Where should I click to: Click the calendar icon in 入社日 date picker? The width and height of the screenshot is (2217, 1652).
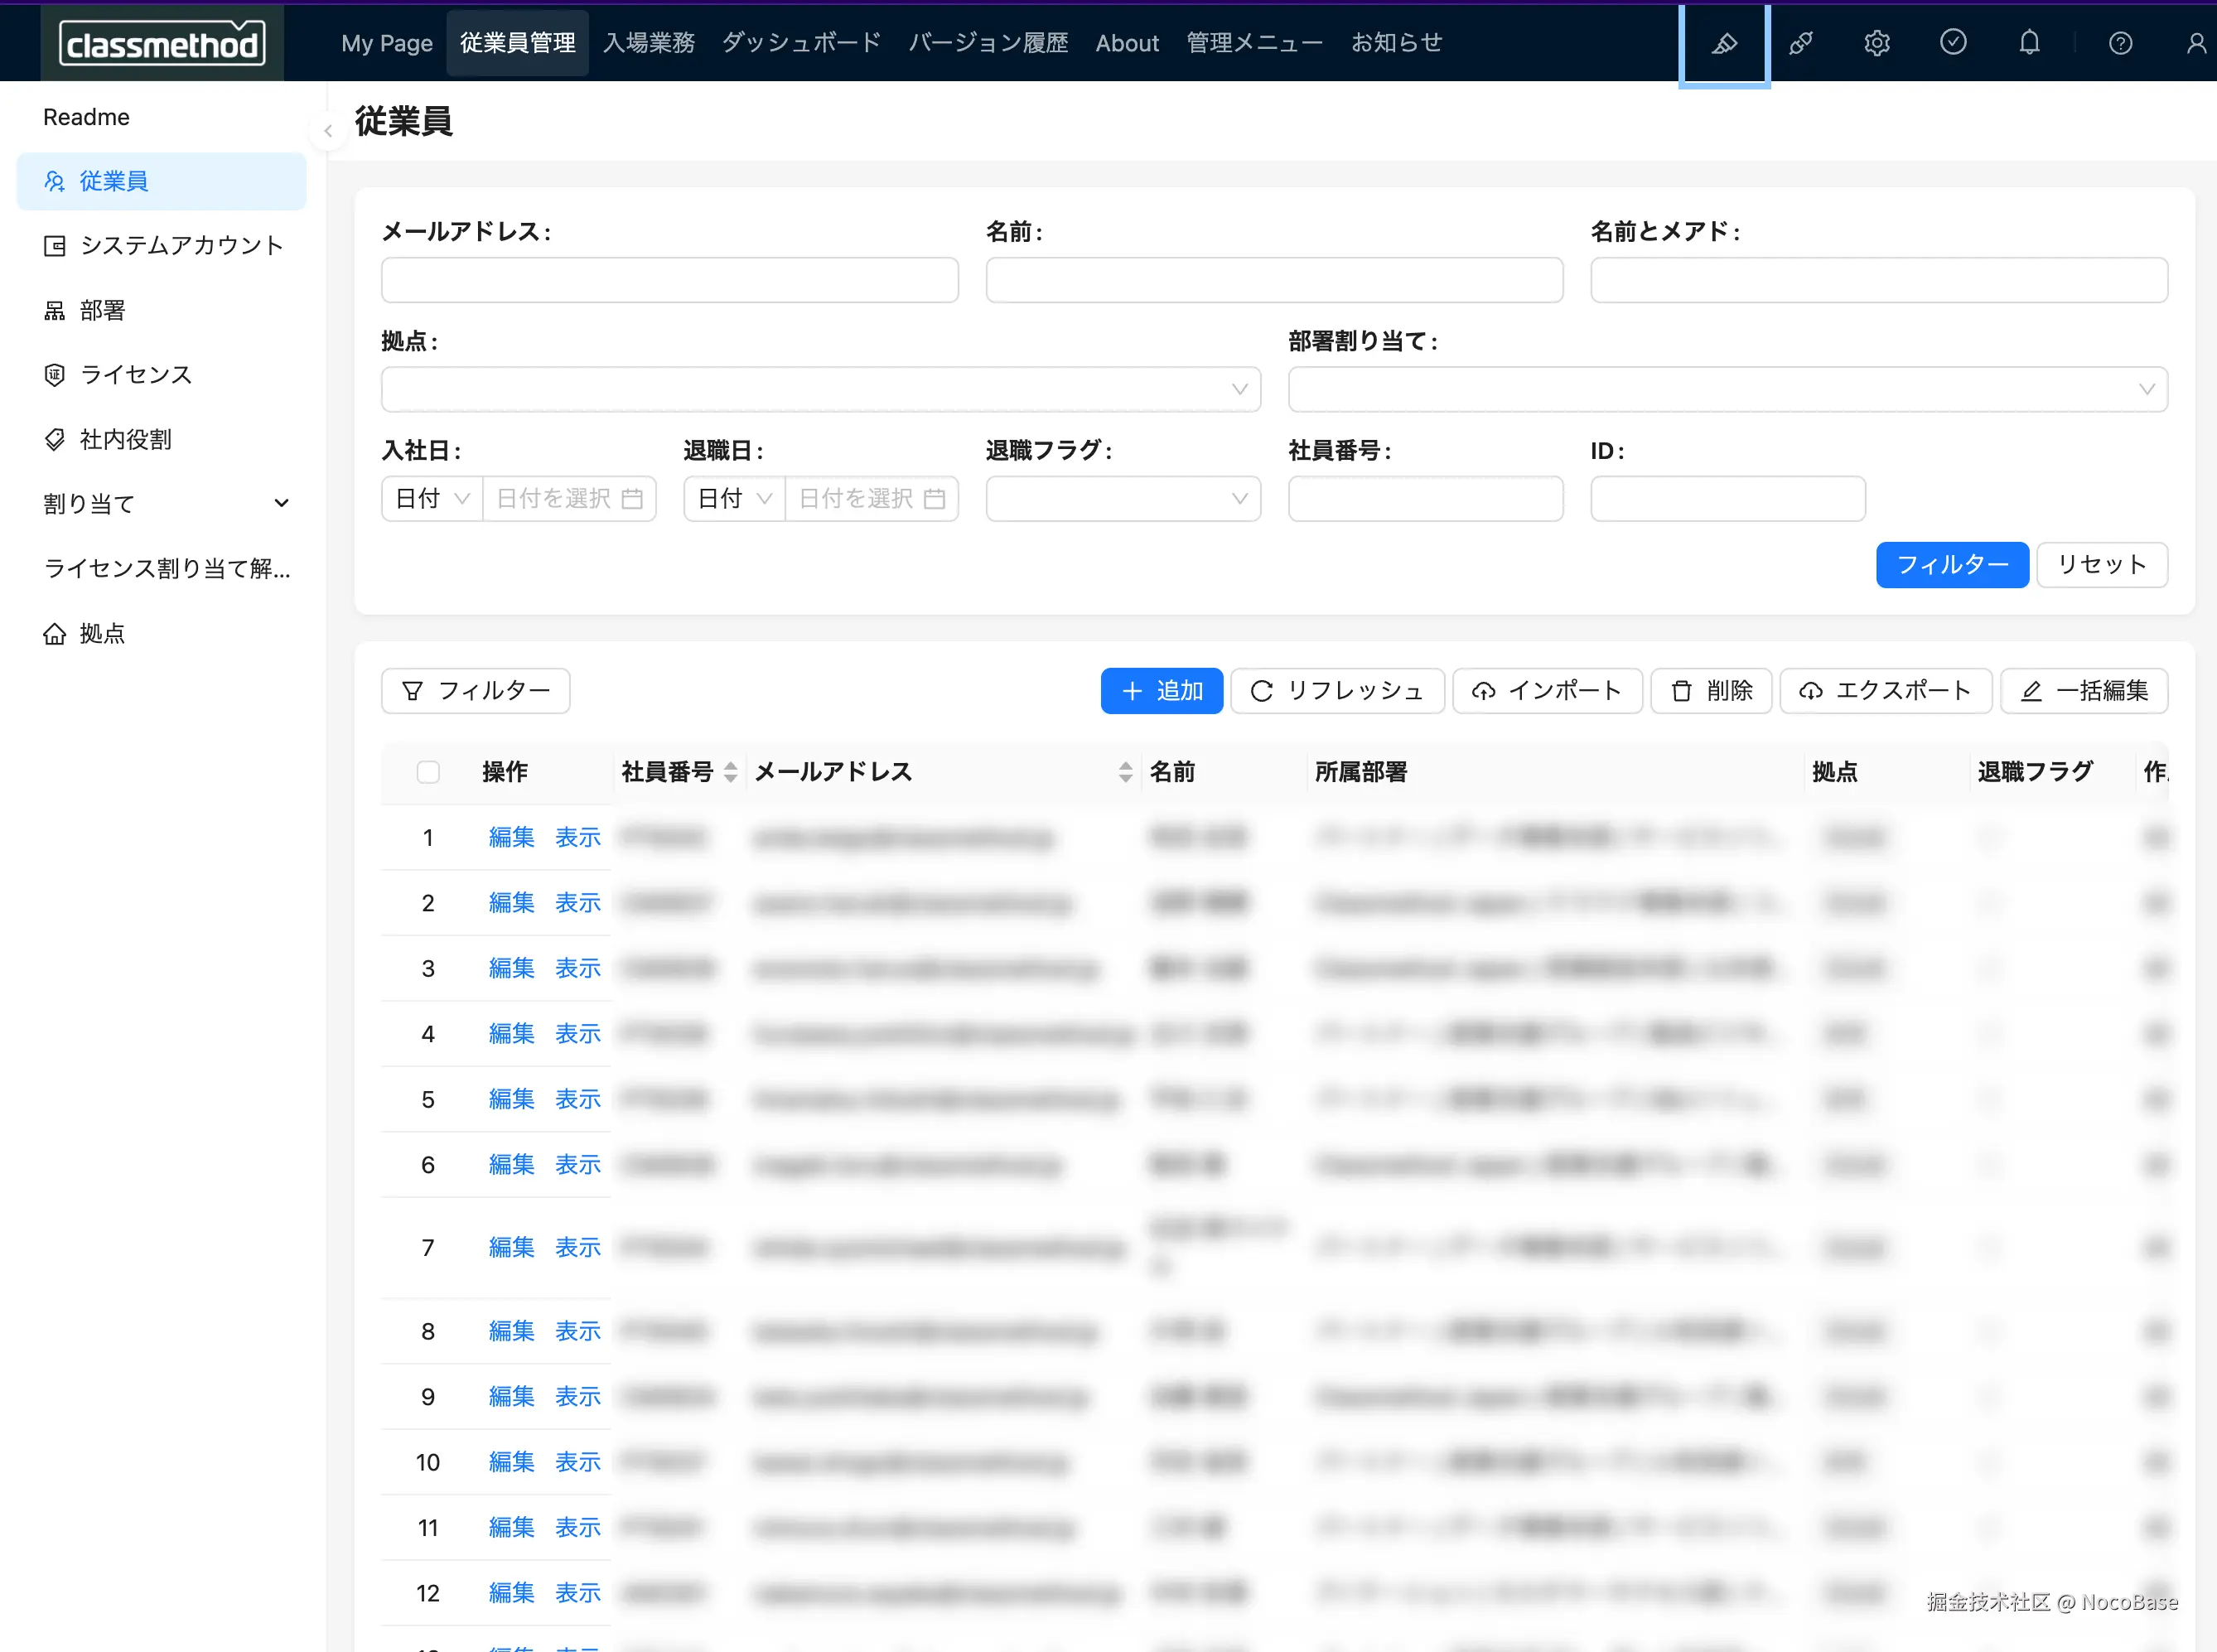632,499
